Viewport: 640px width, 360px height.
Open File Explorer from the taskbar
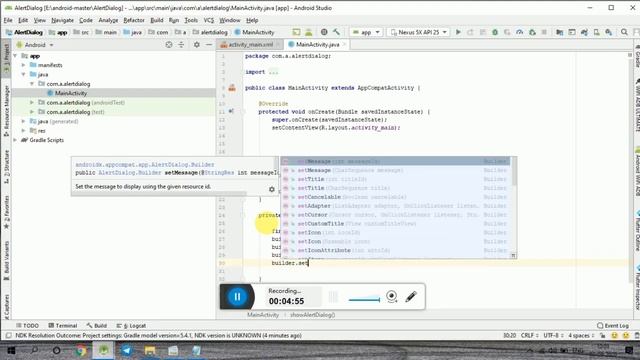tap(150, 350)
